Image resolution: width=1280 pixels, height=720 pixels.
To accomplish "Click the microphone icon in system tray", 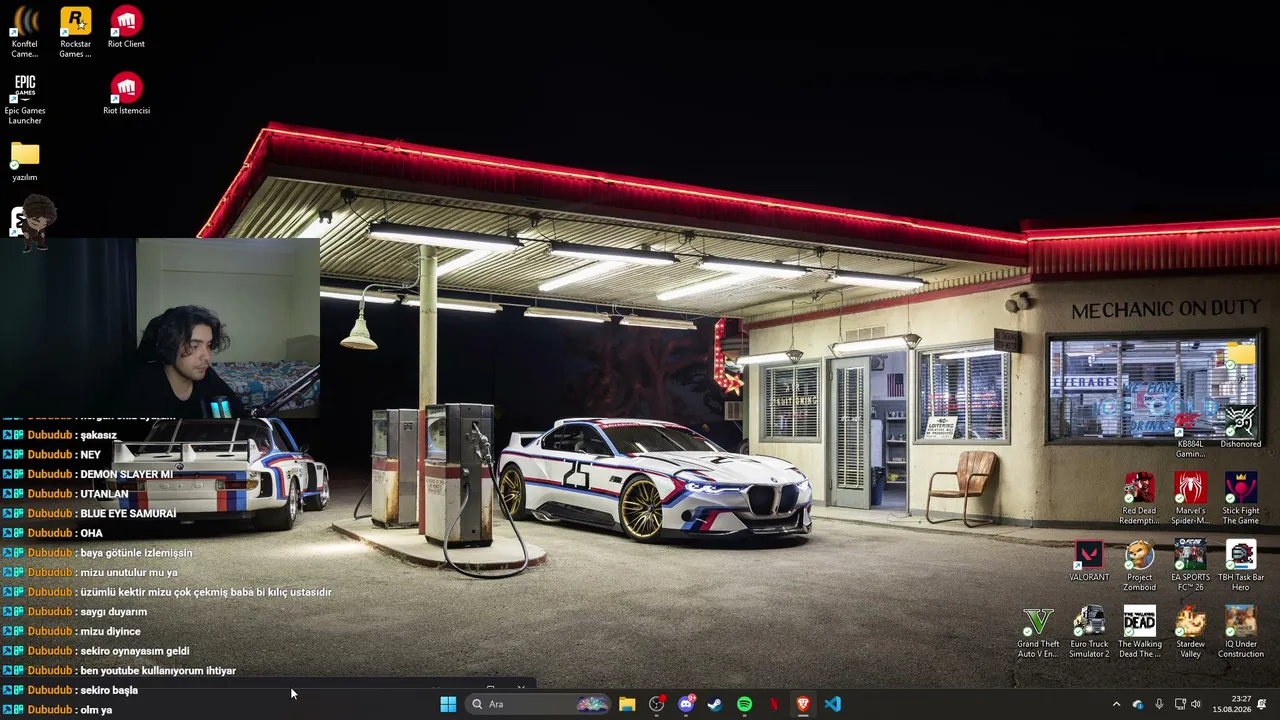I will click(x=1159, y=704).
